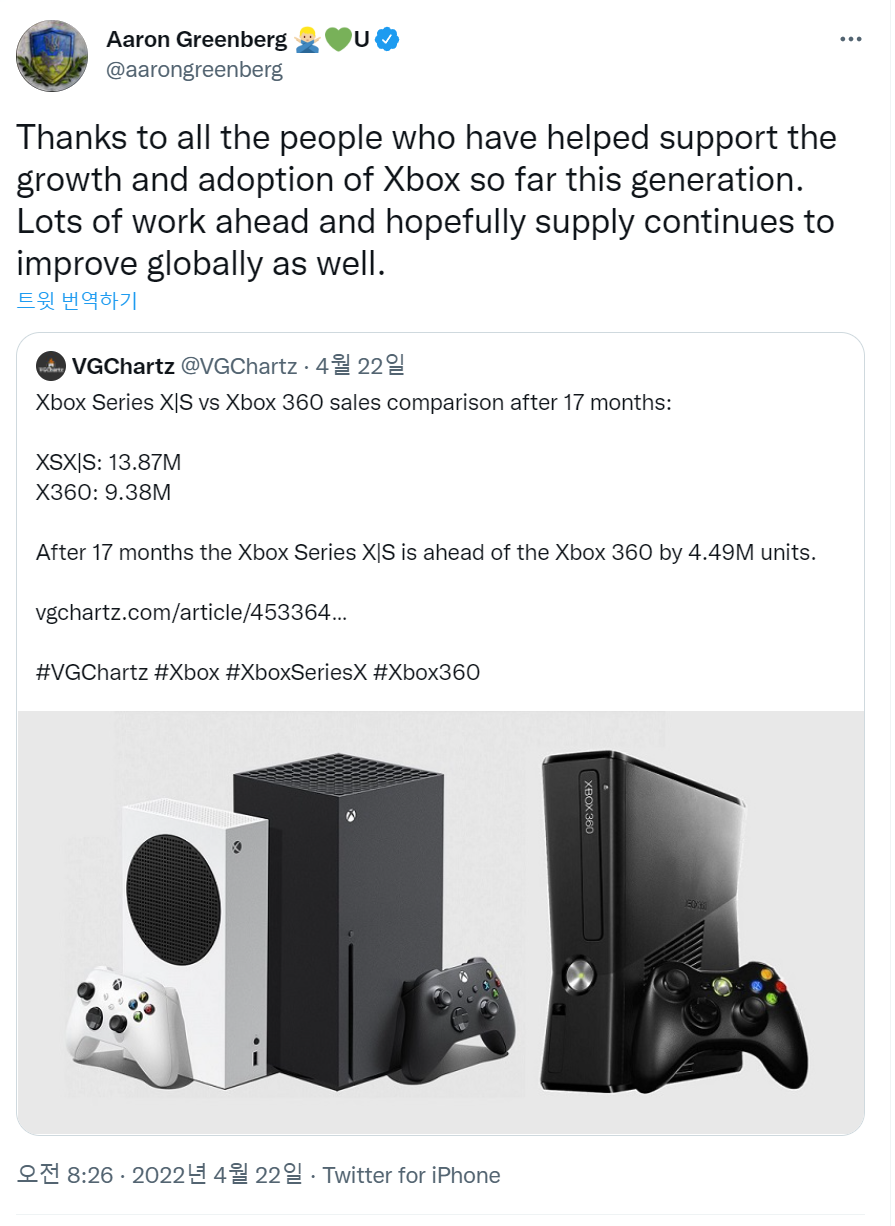Screen dimensions: 895x1226
Task: Click 트윗 번역하기 to translate the tweet
Action: point(77,300)
